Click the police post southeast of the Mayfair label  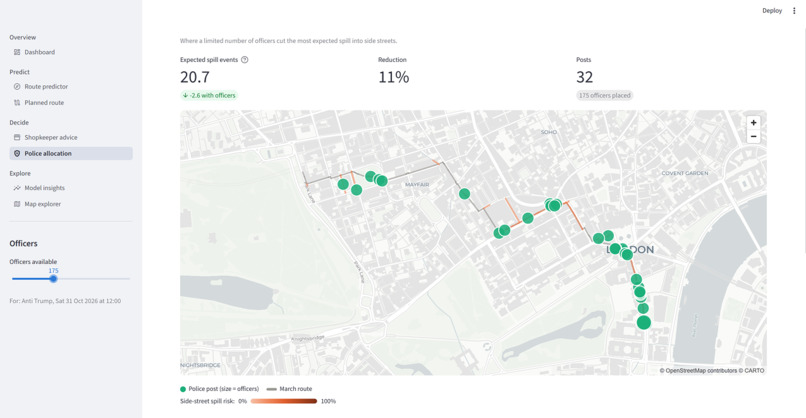(464, 194)
